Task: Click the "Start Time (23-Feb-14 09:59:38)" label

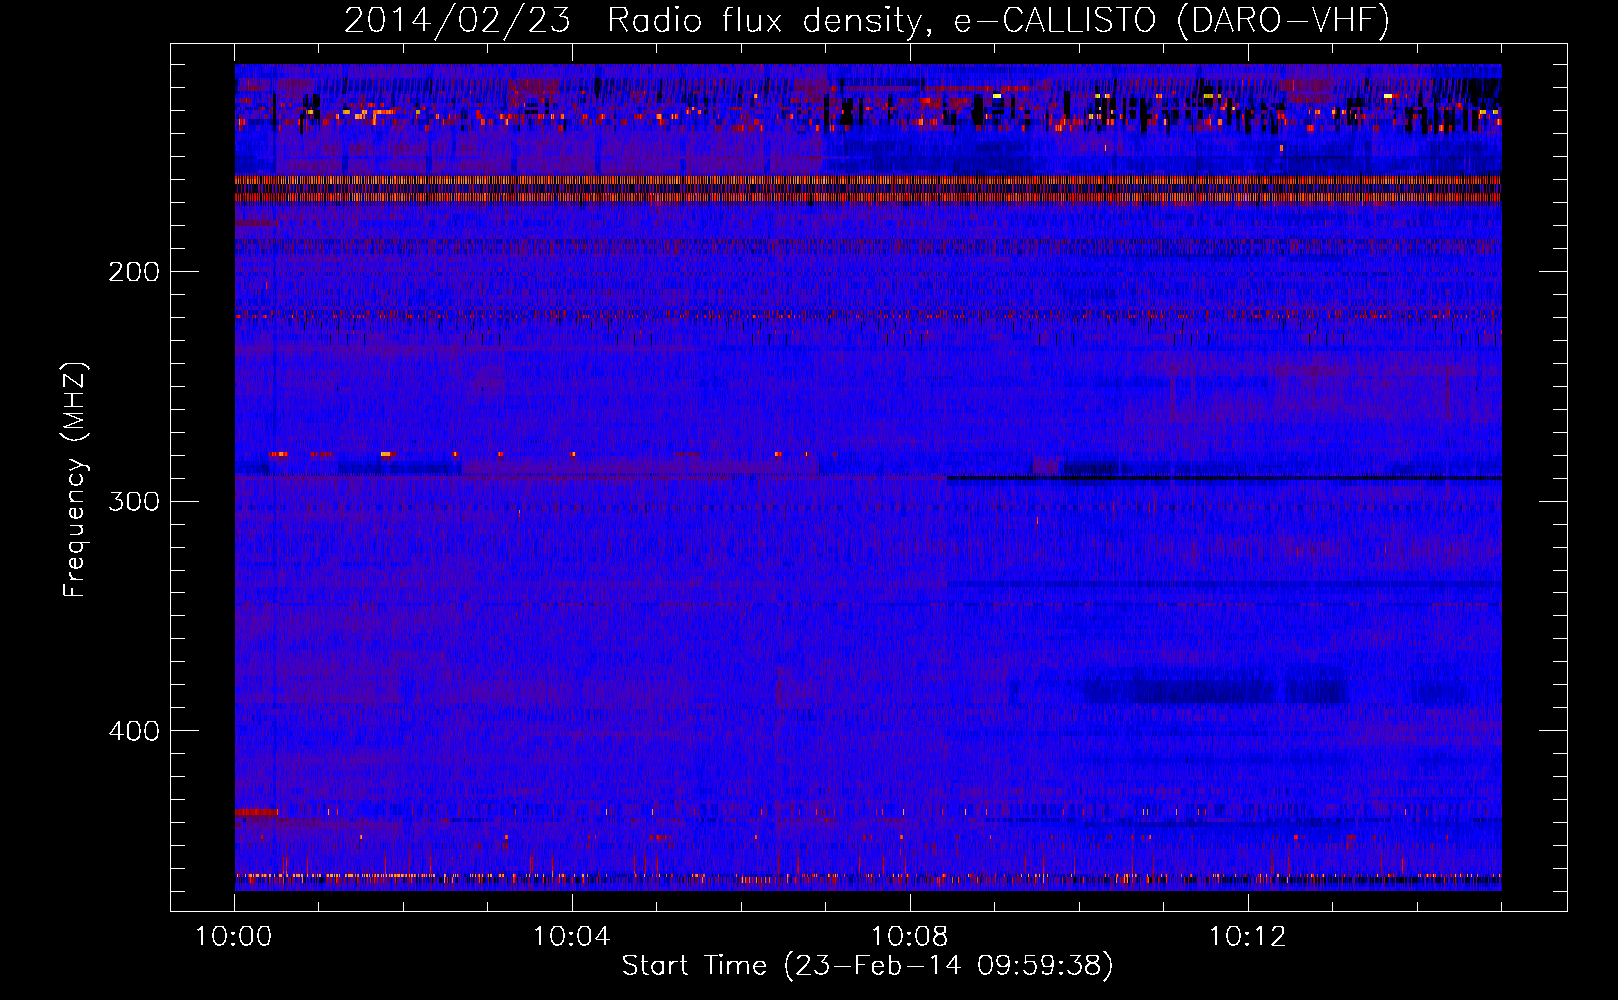Action: pyautogui.click(x=868, y=966)
